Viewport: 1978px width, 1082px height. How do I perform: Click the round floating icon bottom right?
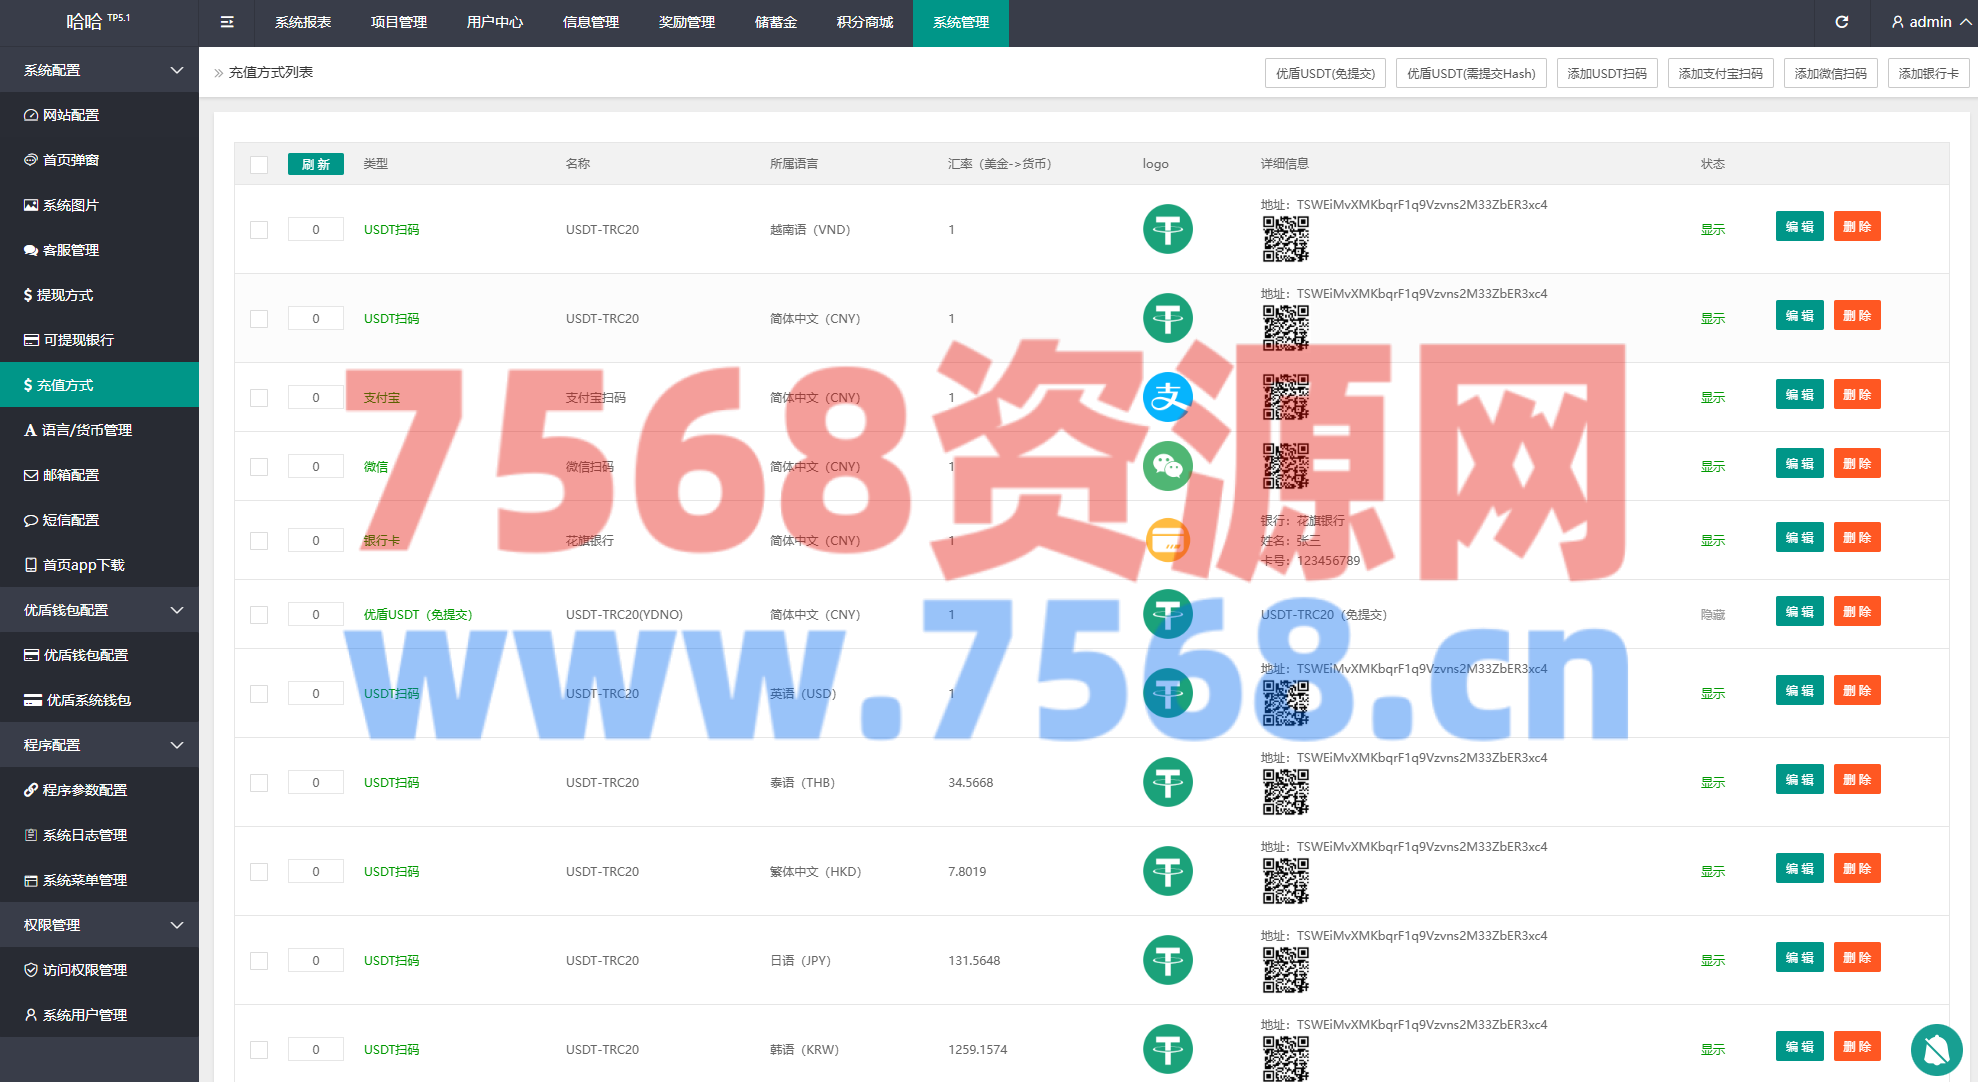(1936, 1048)
